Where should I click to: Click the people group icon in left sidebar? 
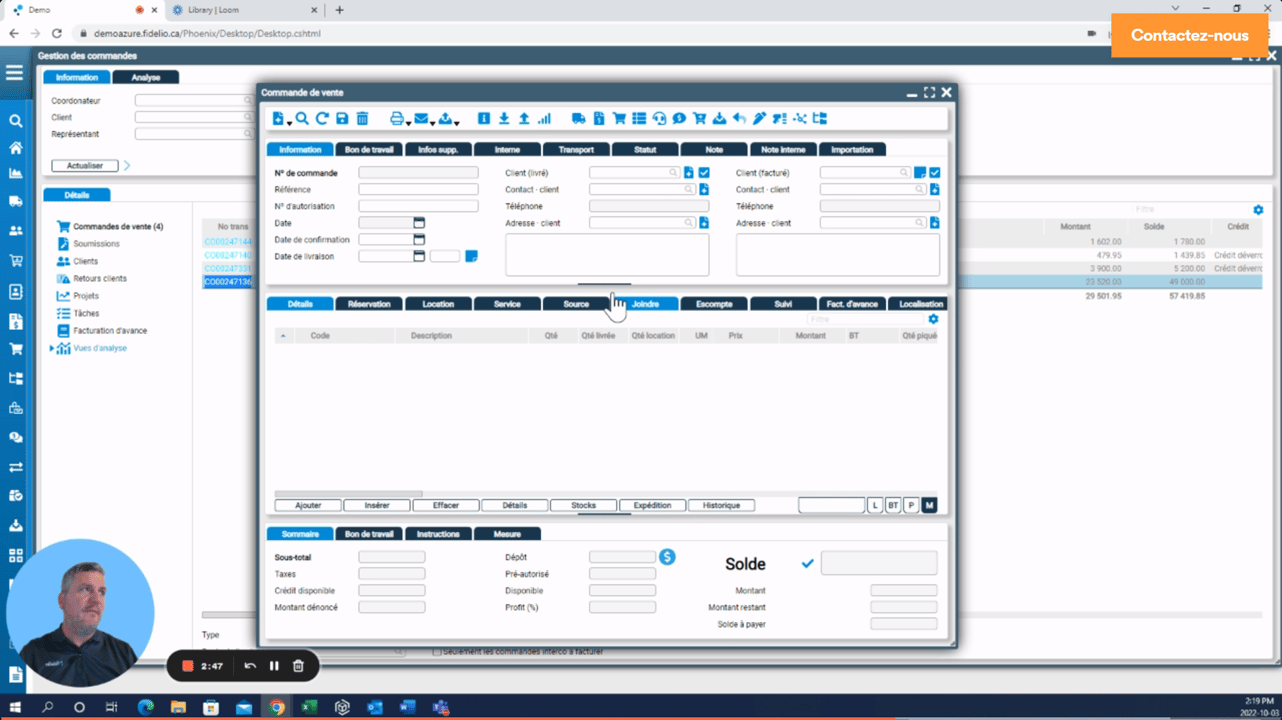coord(15,230)
